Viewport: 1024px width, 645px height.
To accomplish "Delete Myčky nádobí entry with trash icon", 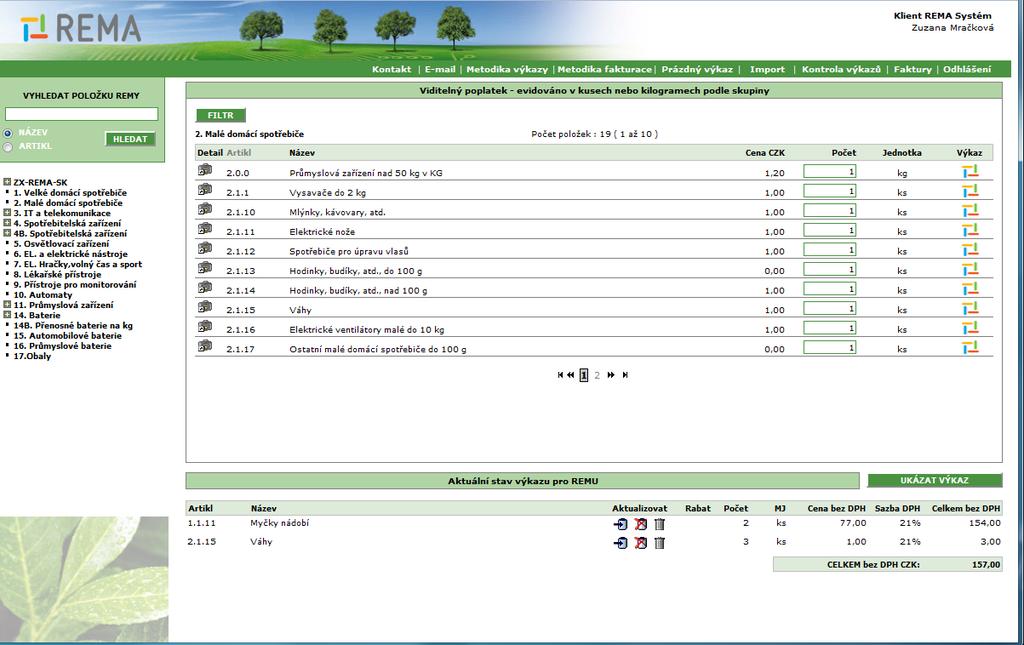I will 660,524.
